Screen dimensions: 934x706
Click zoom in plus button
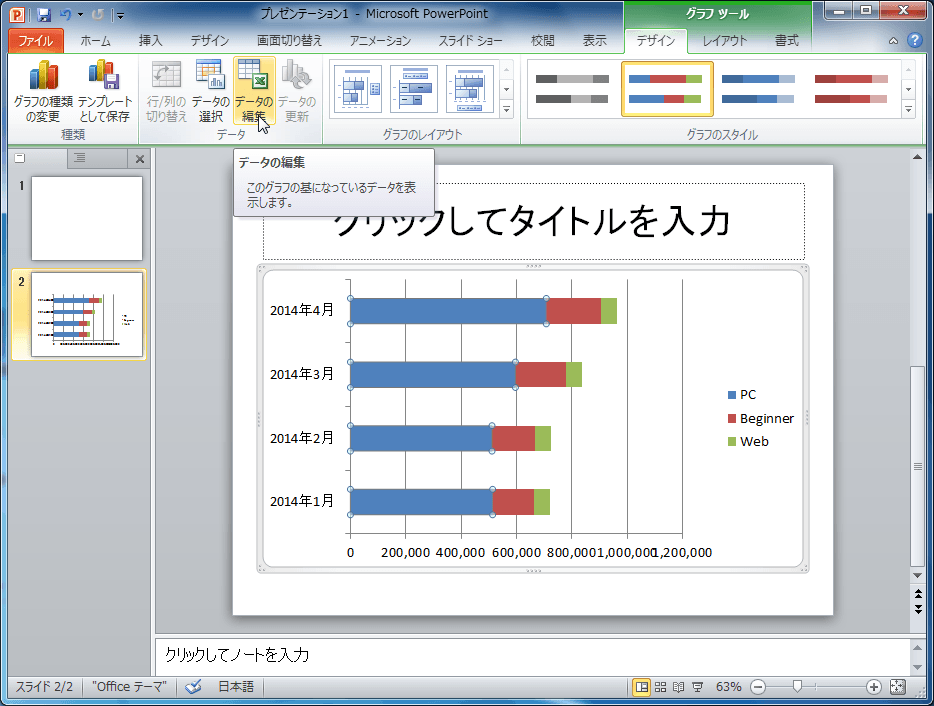click(873, 687)
